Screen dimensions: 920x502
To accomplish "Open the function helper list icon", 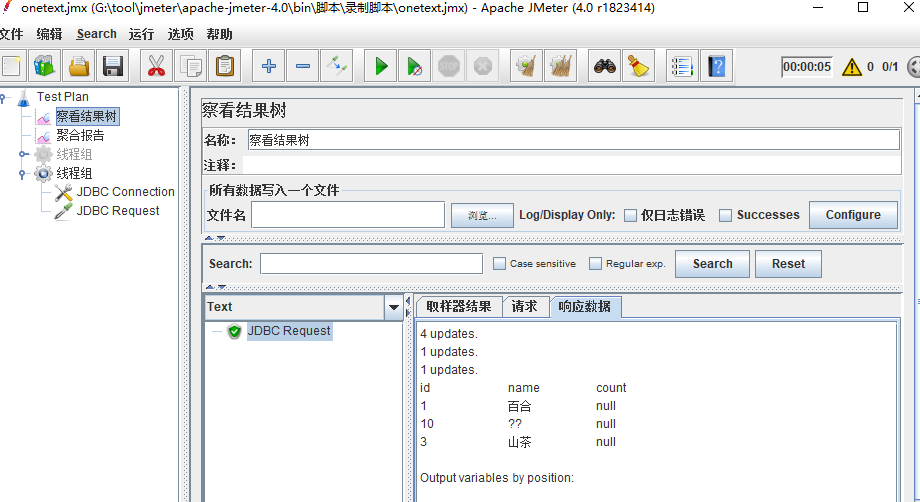I will (x=682, y=66).
